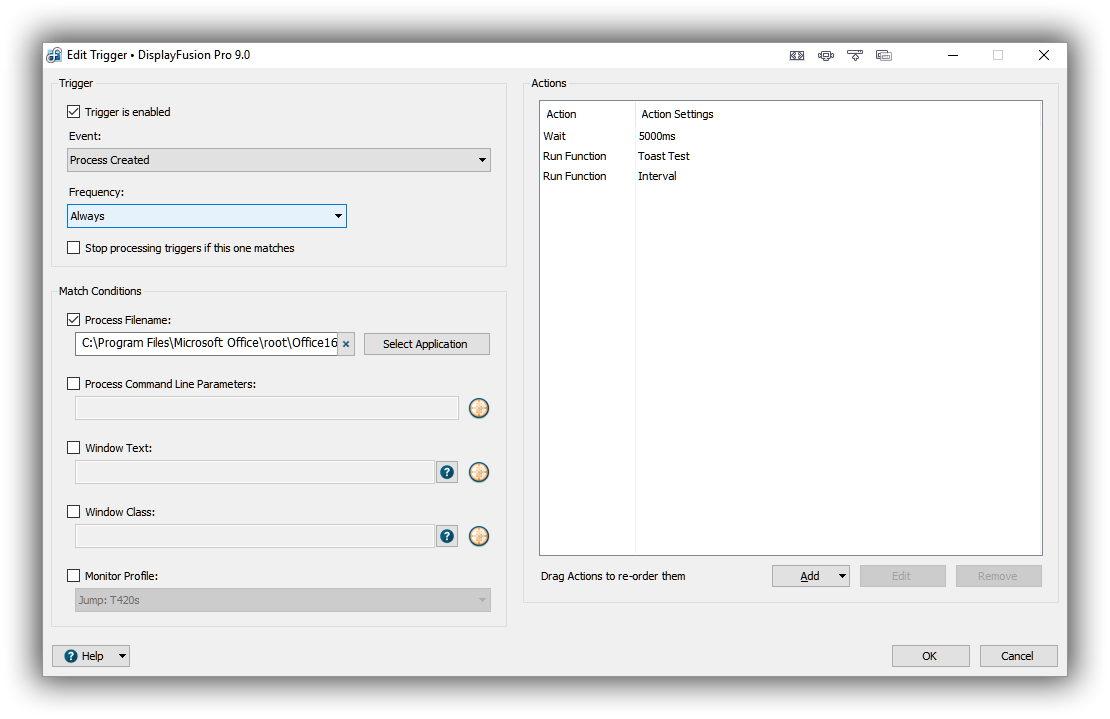Screen dimensions: 1110x719
Task: Click the Select Application button
Action: pos(425,344)
